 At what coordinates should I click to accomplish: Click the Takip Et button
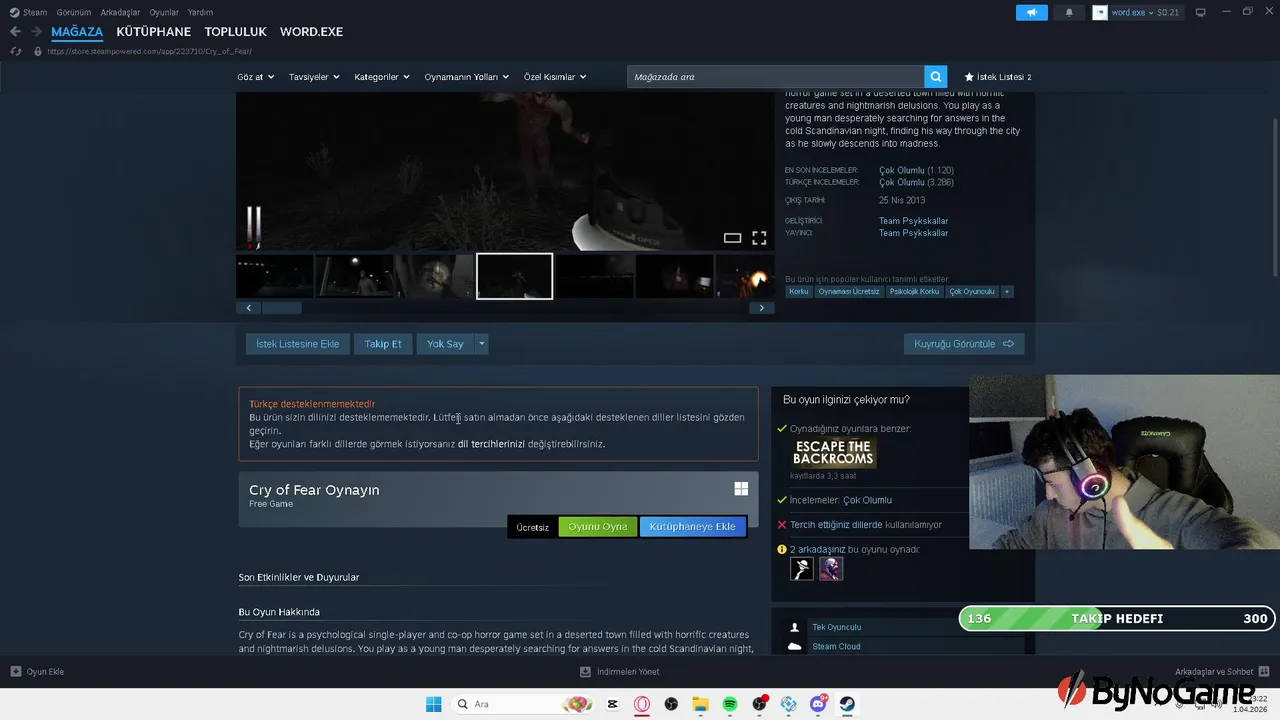[x=383, y=344]
